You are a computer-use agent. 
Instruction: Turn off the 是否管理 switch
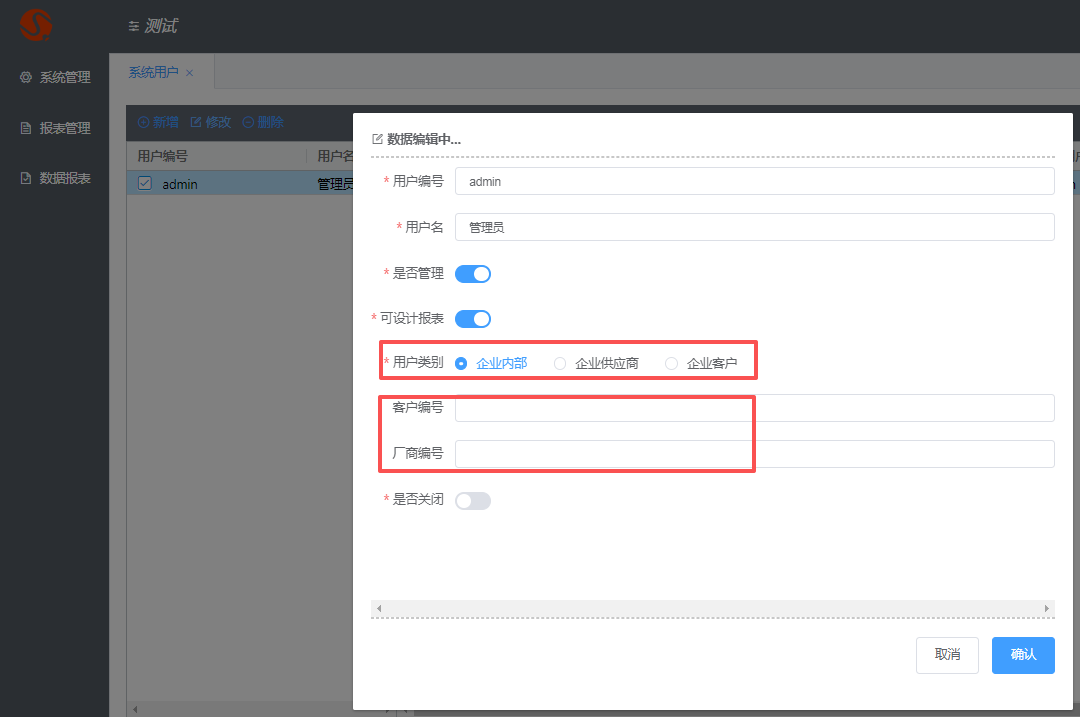(473, 274)
